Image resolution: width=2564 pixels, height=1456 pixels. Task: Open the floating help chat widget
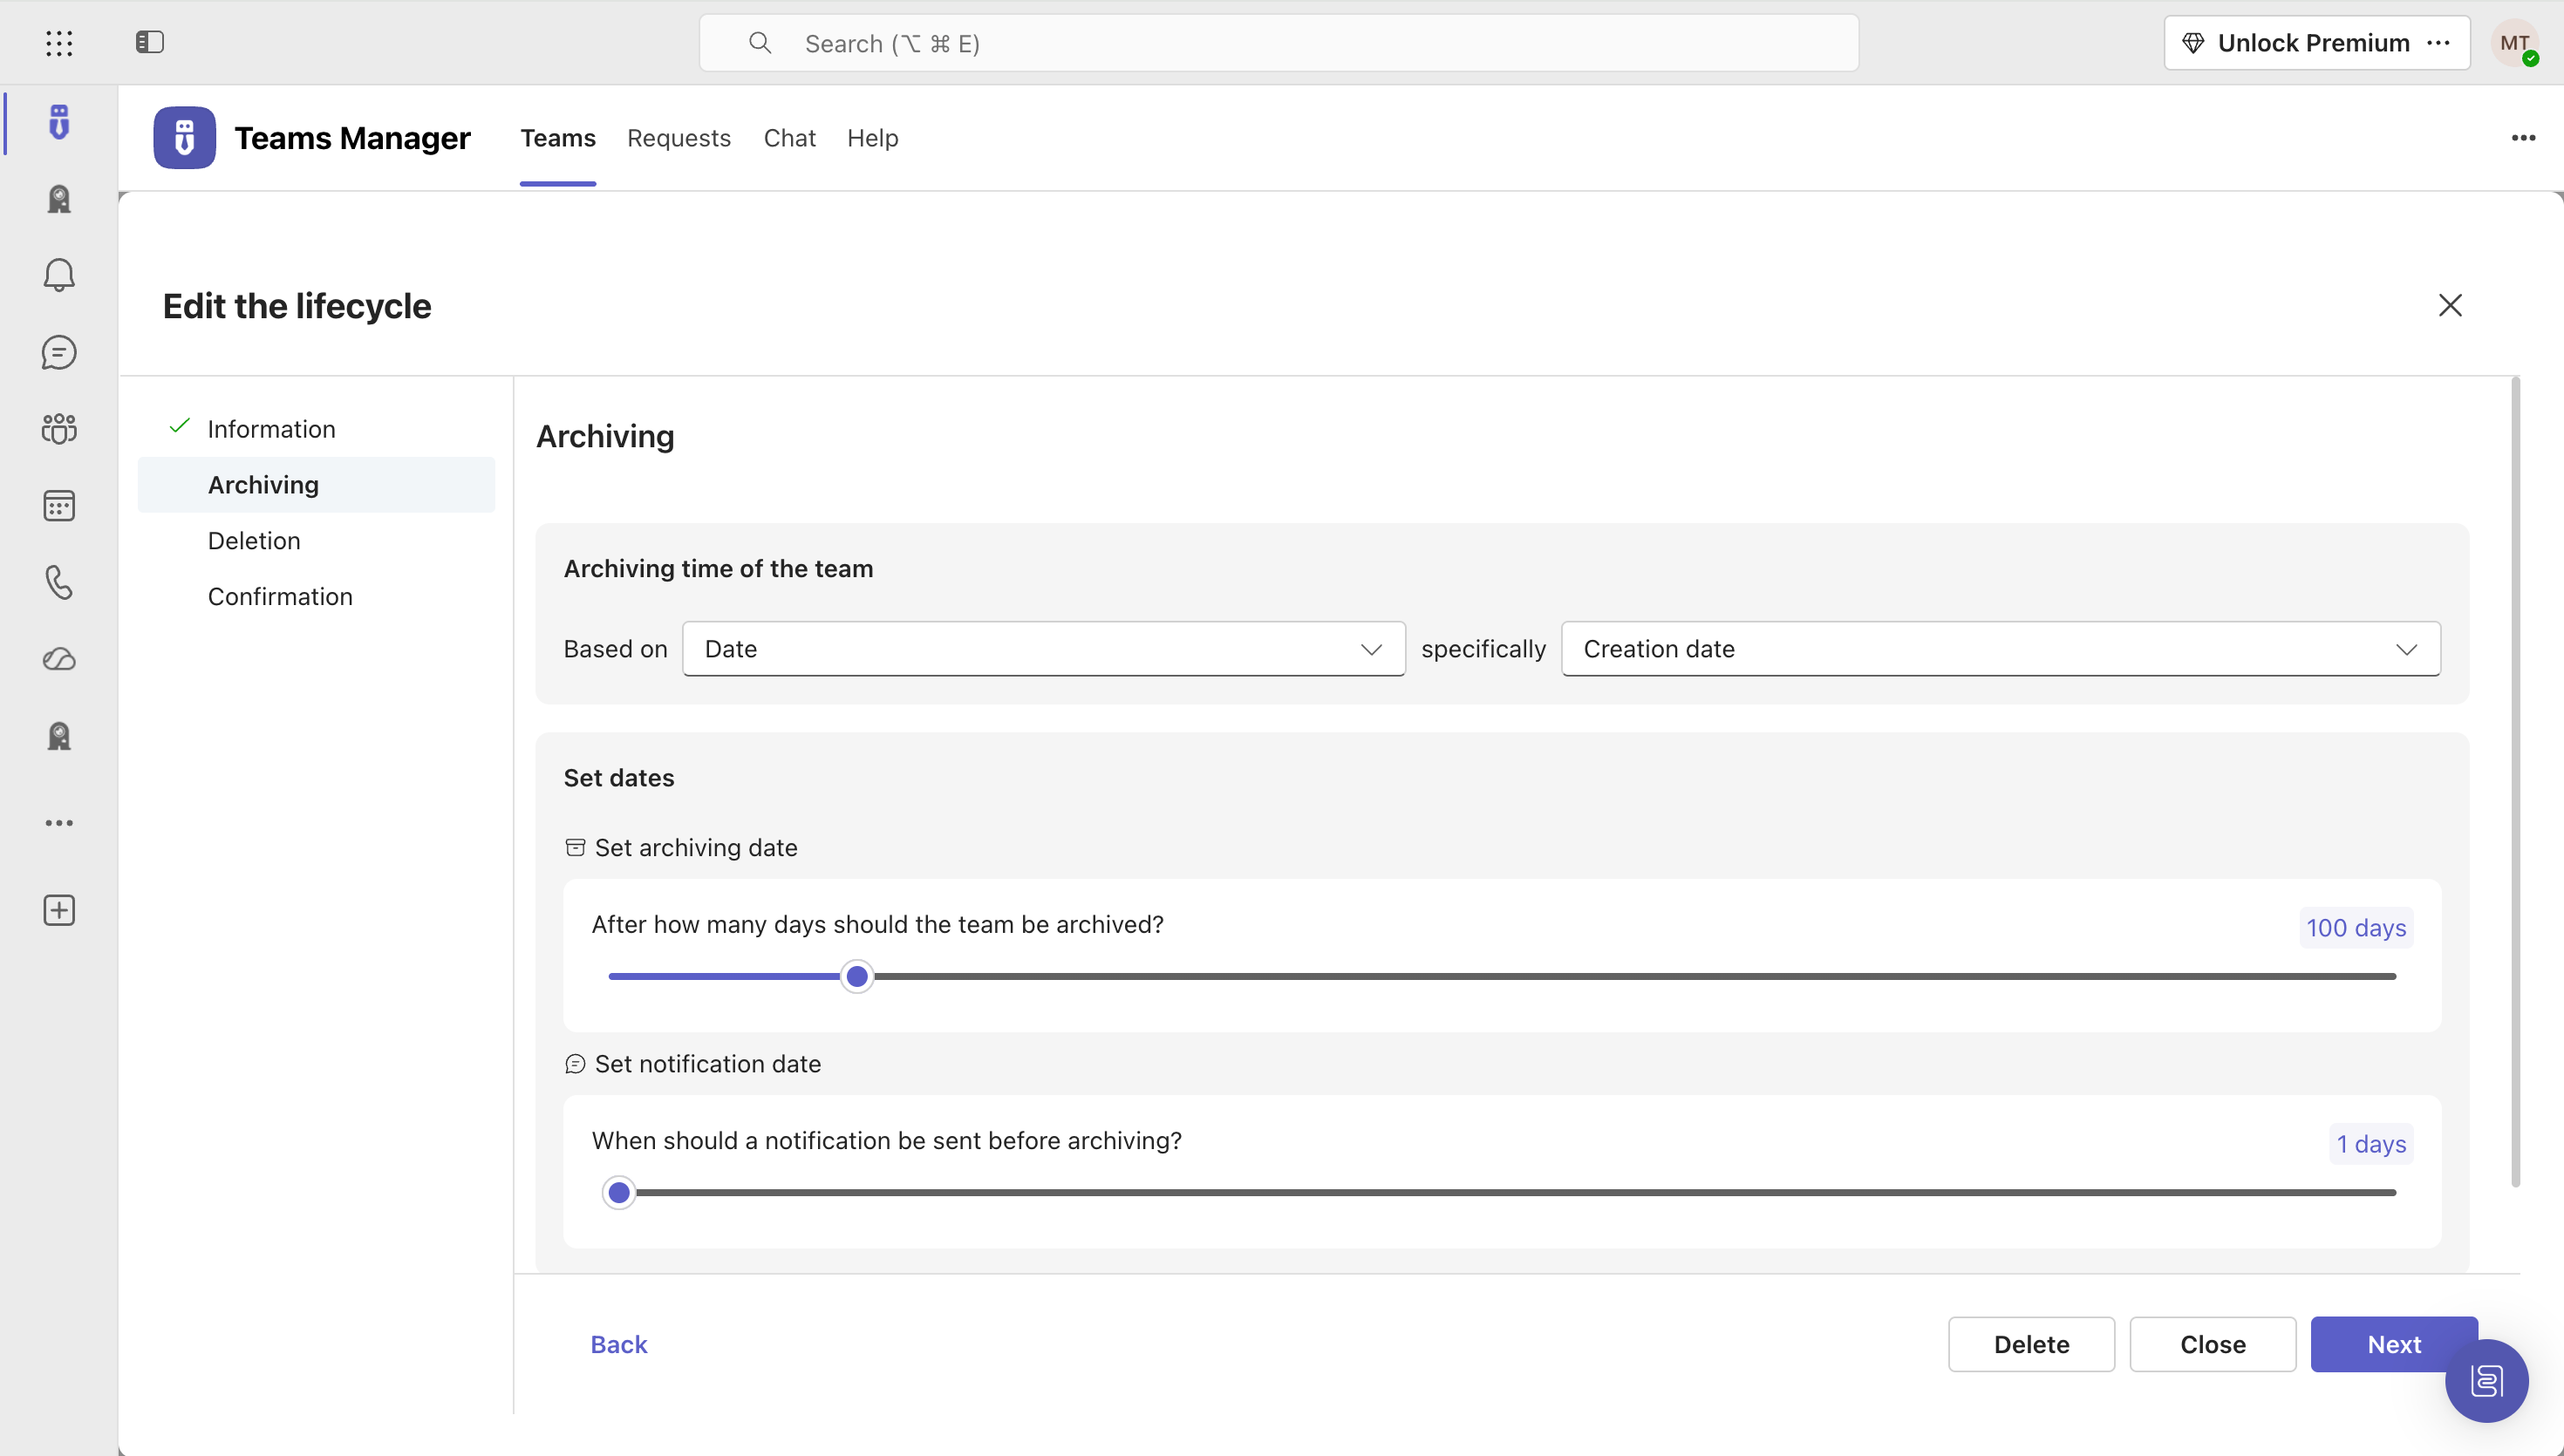(x=2486, y=1381)
